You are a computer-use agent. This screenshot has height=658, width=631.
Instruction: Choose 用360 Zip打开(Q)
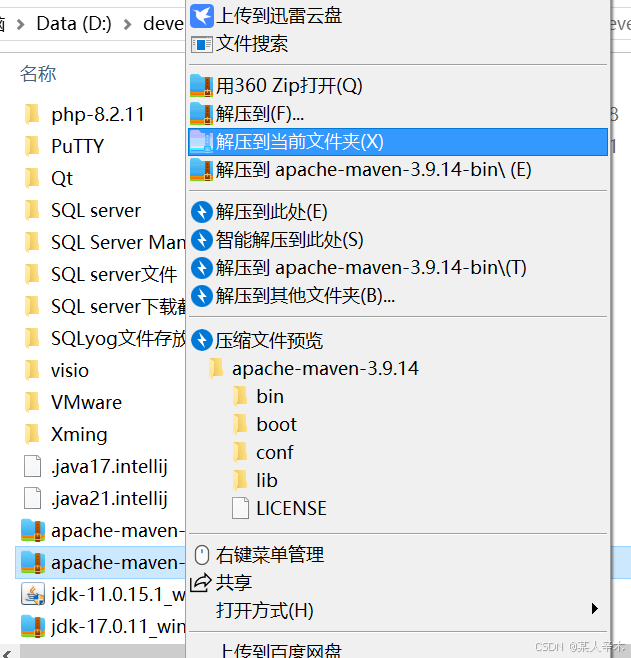click(398, 86)
